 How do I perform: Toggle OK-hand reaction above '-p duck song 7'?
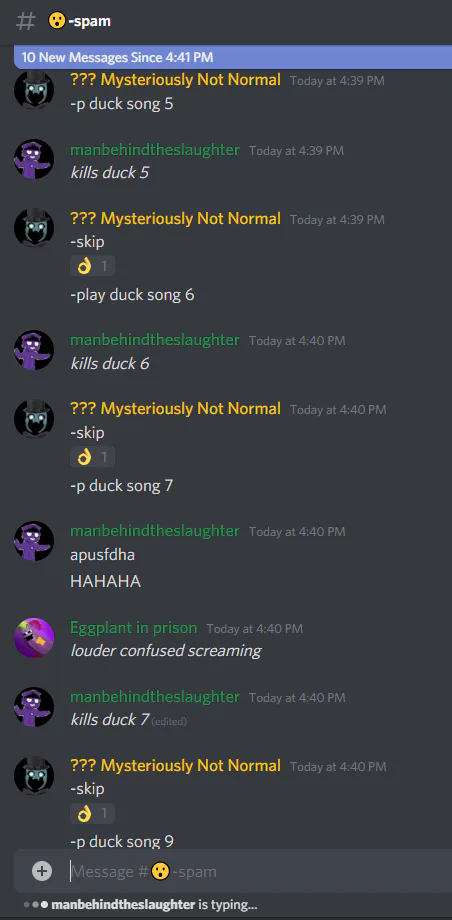tap(92, 457)
